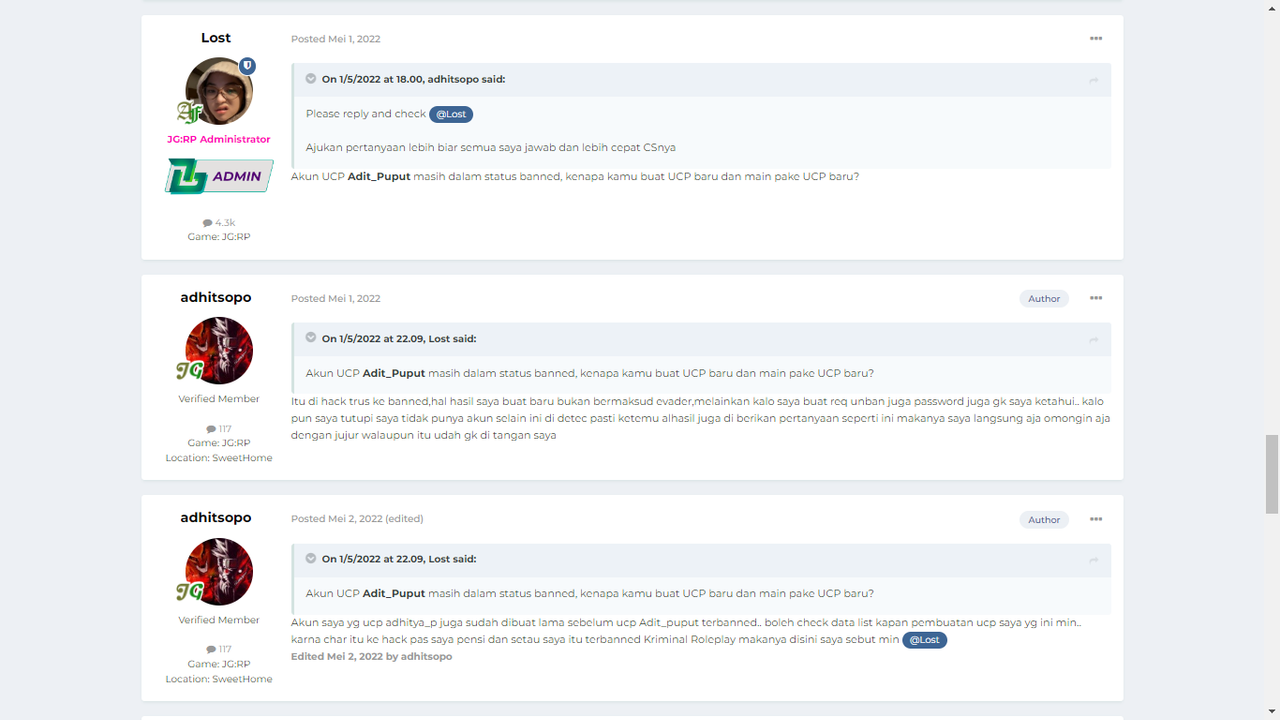
Task: Open adhitsopo's avatar in the first post
Action: coord(219,351)
